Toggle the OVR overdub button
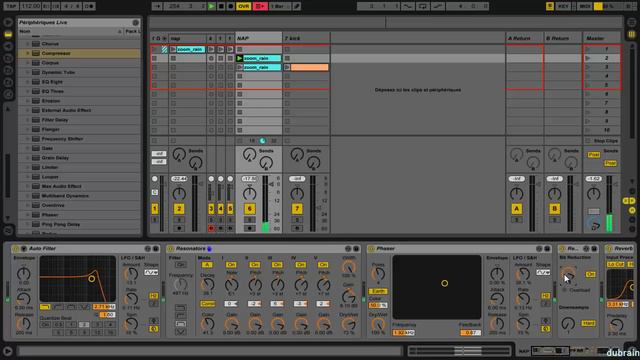This screenshot has height=360, width=640. click(243, 6)
